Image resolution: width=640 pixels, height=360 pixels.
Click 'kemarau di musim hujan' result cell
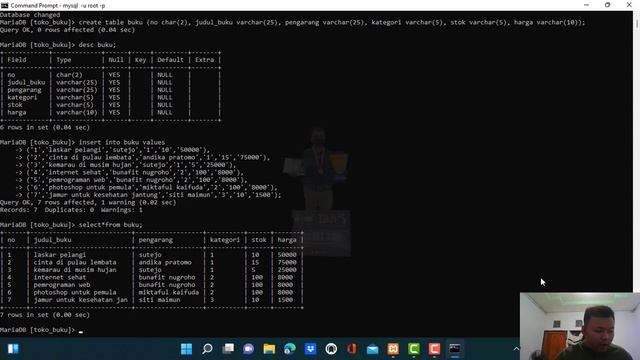pyautogui.click(x=75, y=270)
